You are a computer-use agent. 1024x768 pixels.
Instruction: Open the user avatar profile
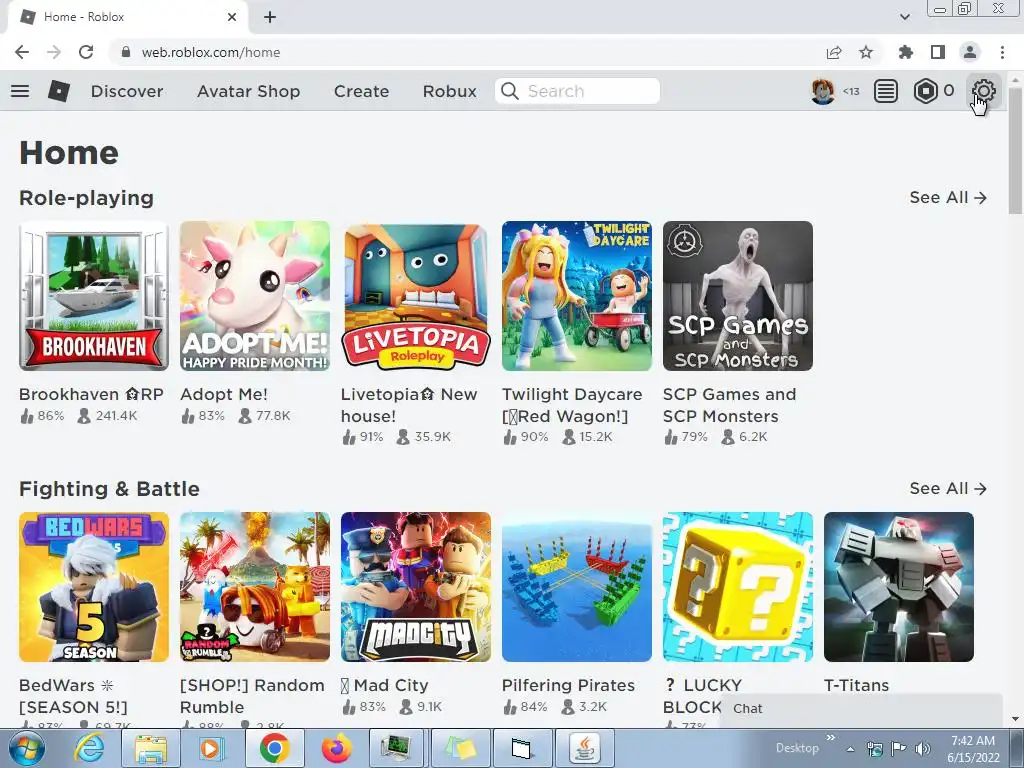pyautogui.click(x=823, y=91)
